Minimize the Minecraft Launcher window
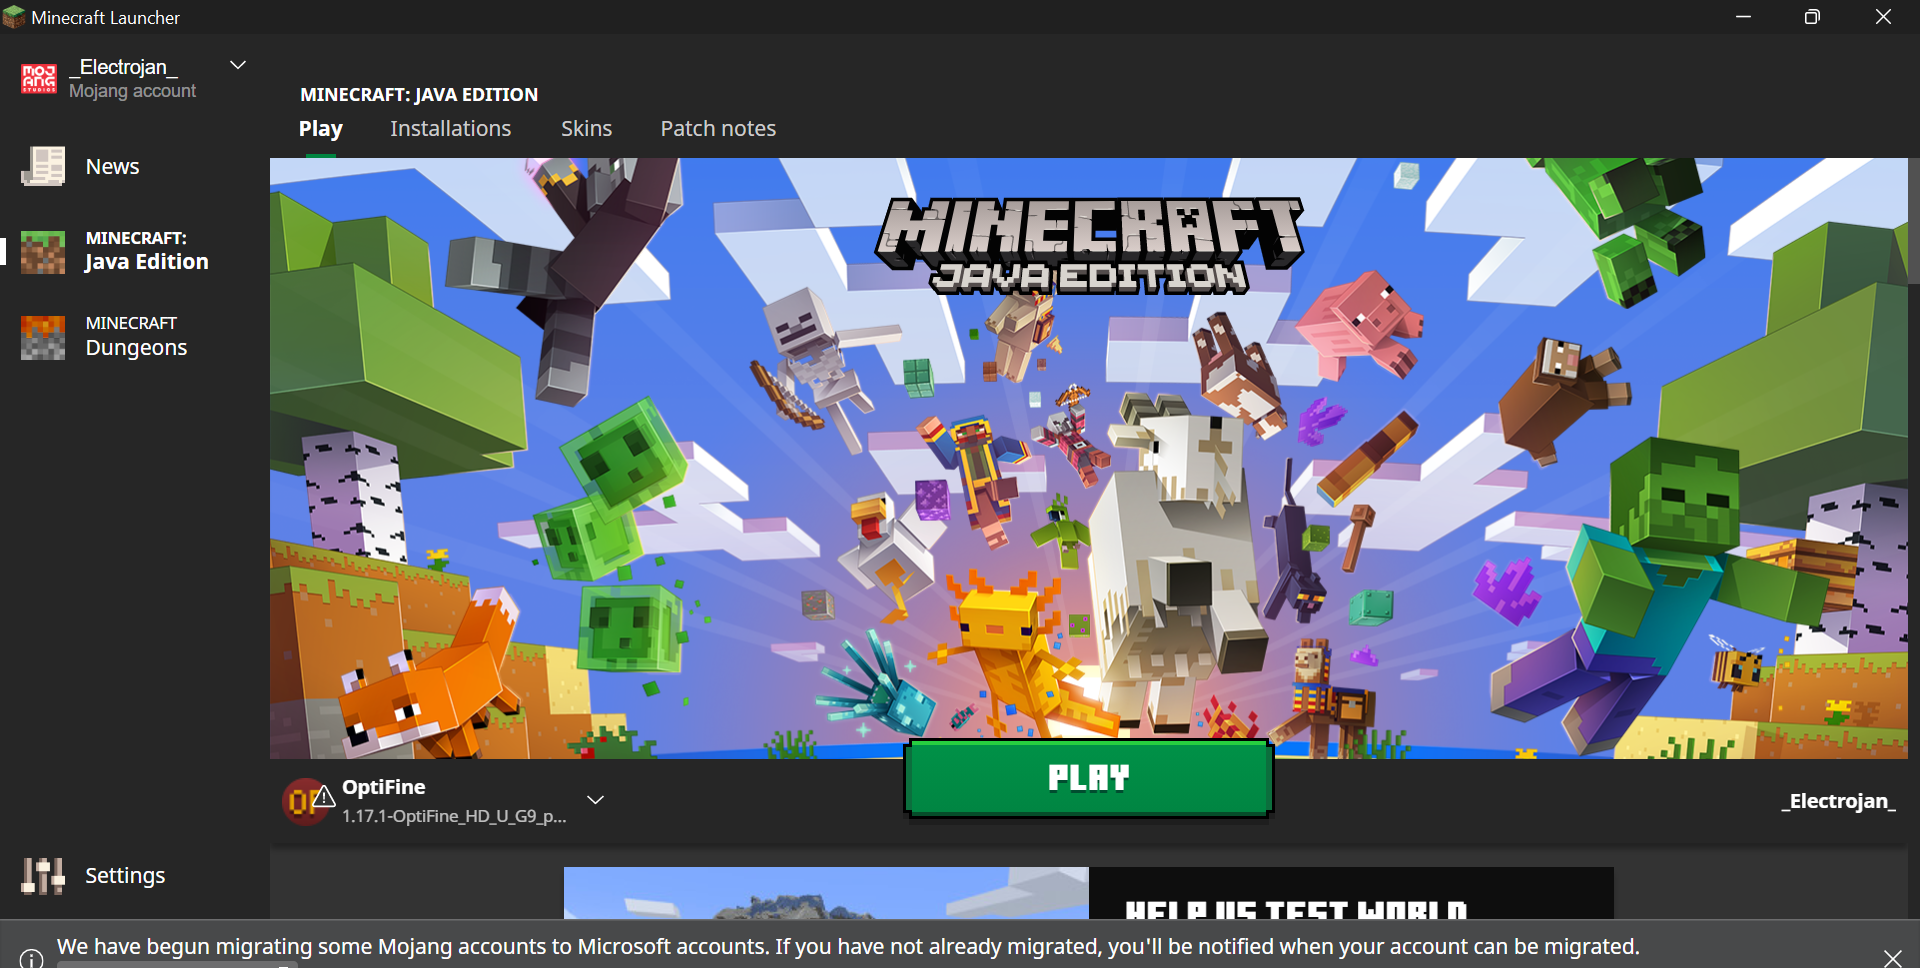Screen dimensions: 1920x968 1743,17
